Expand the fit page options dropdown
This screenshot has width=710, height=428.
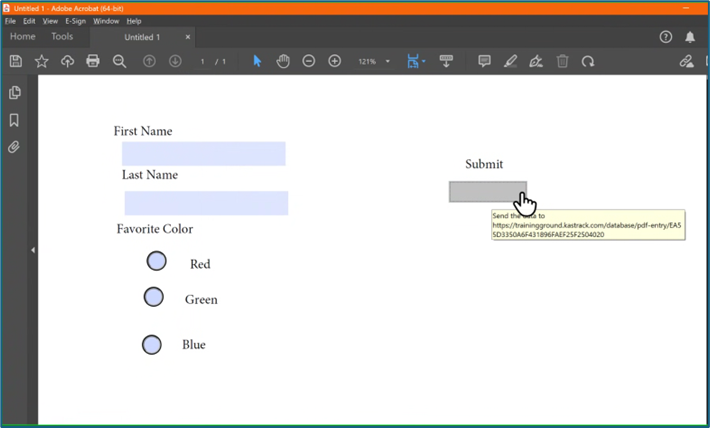click(424, 62)
